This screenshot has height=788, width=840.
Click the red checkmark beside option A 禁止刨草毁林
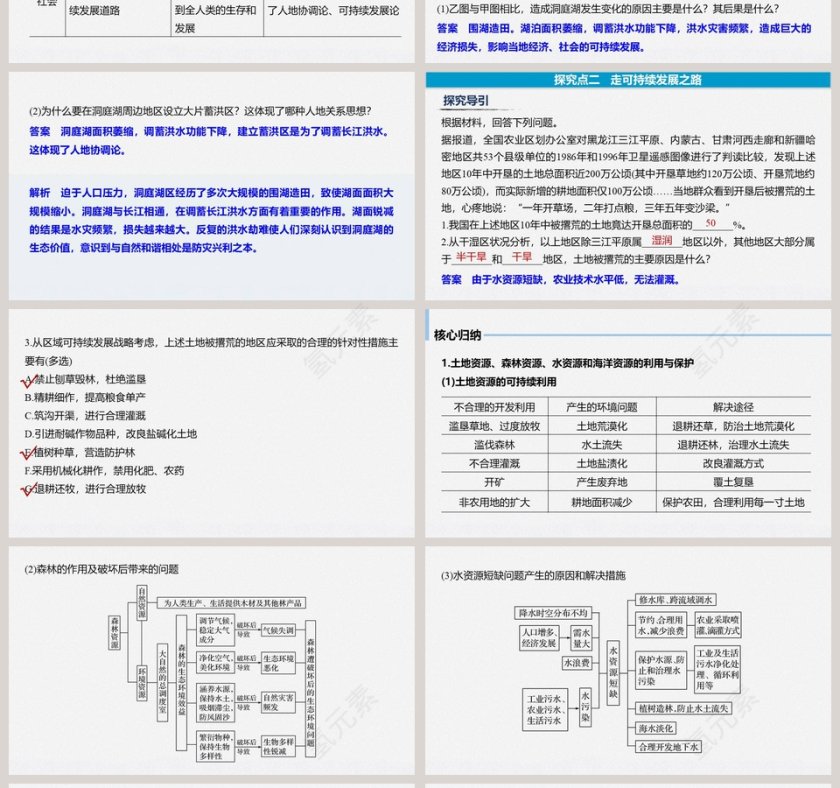click(28, 379)
